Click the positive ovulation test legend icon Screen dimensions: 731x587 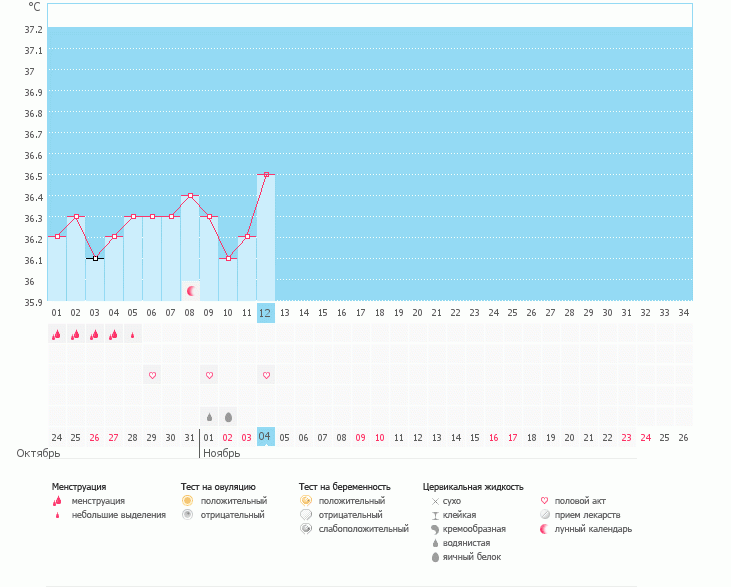pyautogui.click(x=187, y=500)
